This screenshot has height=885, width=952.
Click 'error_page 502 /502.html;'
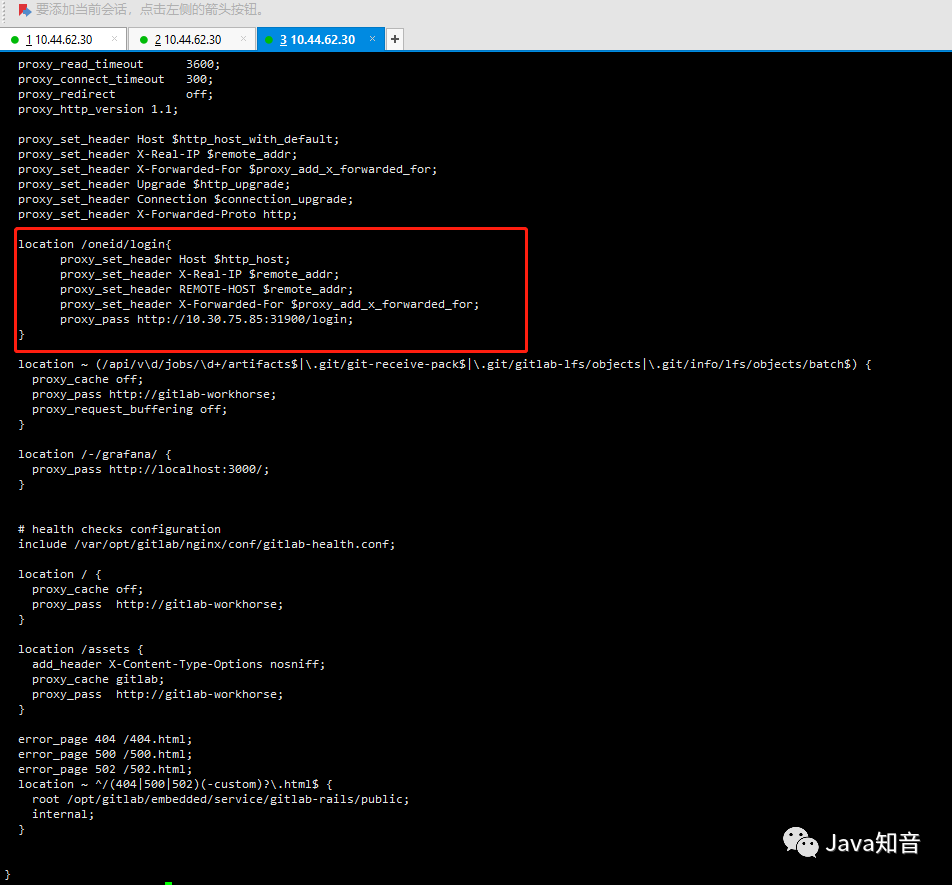(105, 770)
